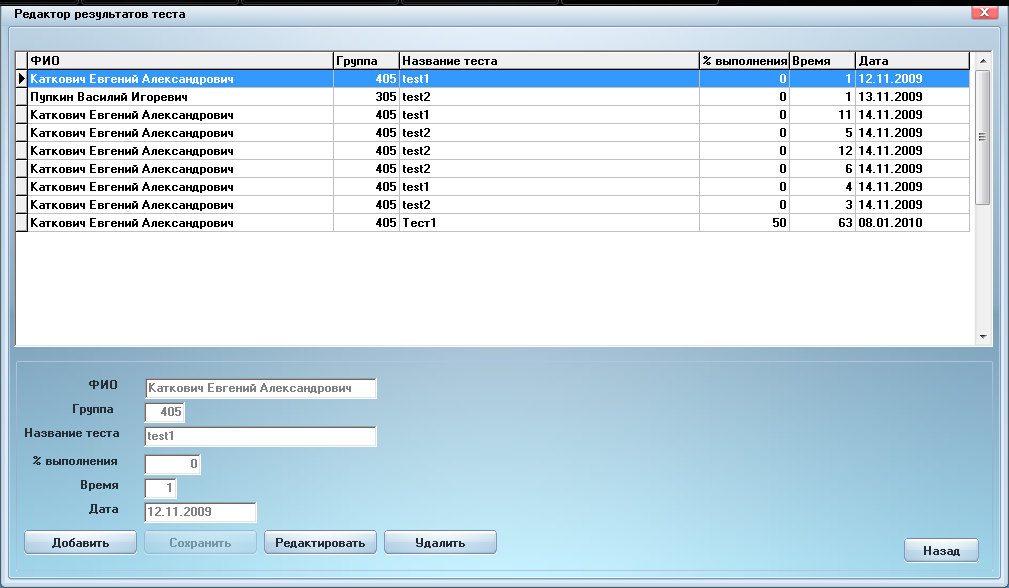
Task: Select the % выполнения column header
Action: tap(745, 60)
